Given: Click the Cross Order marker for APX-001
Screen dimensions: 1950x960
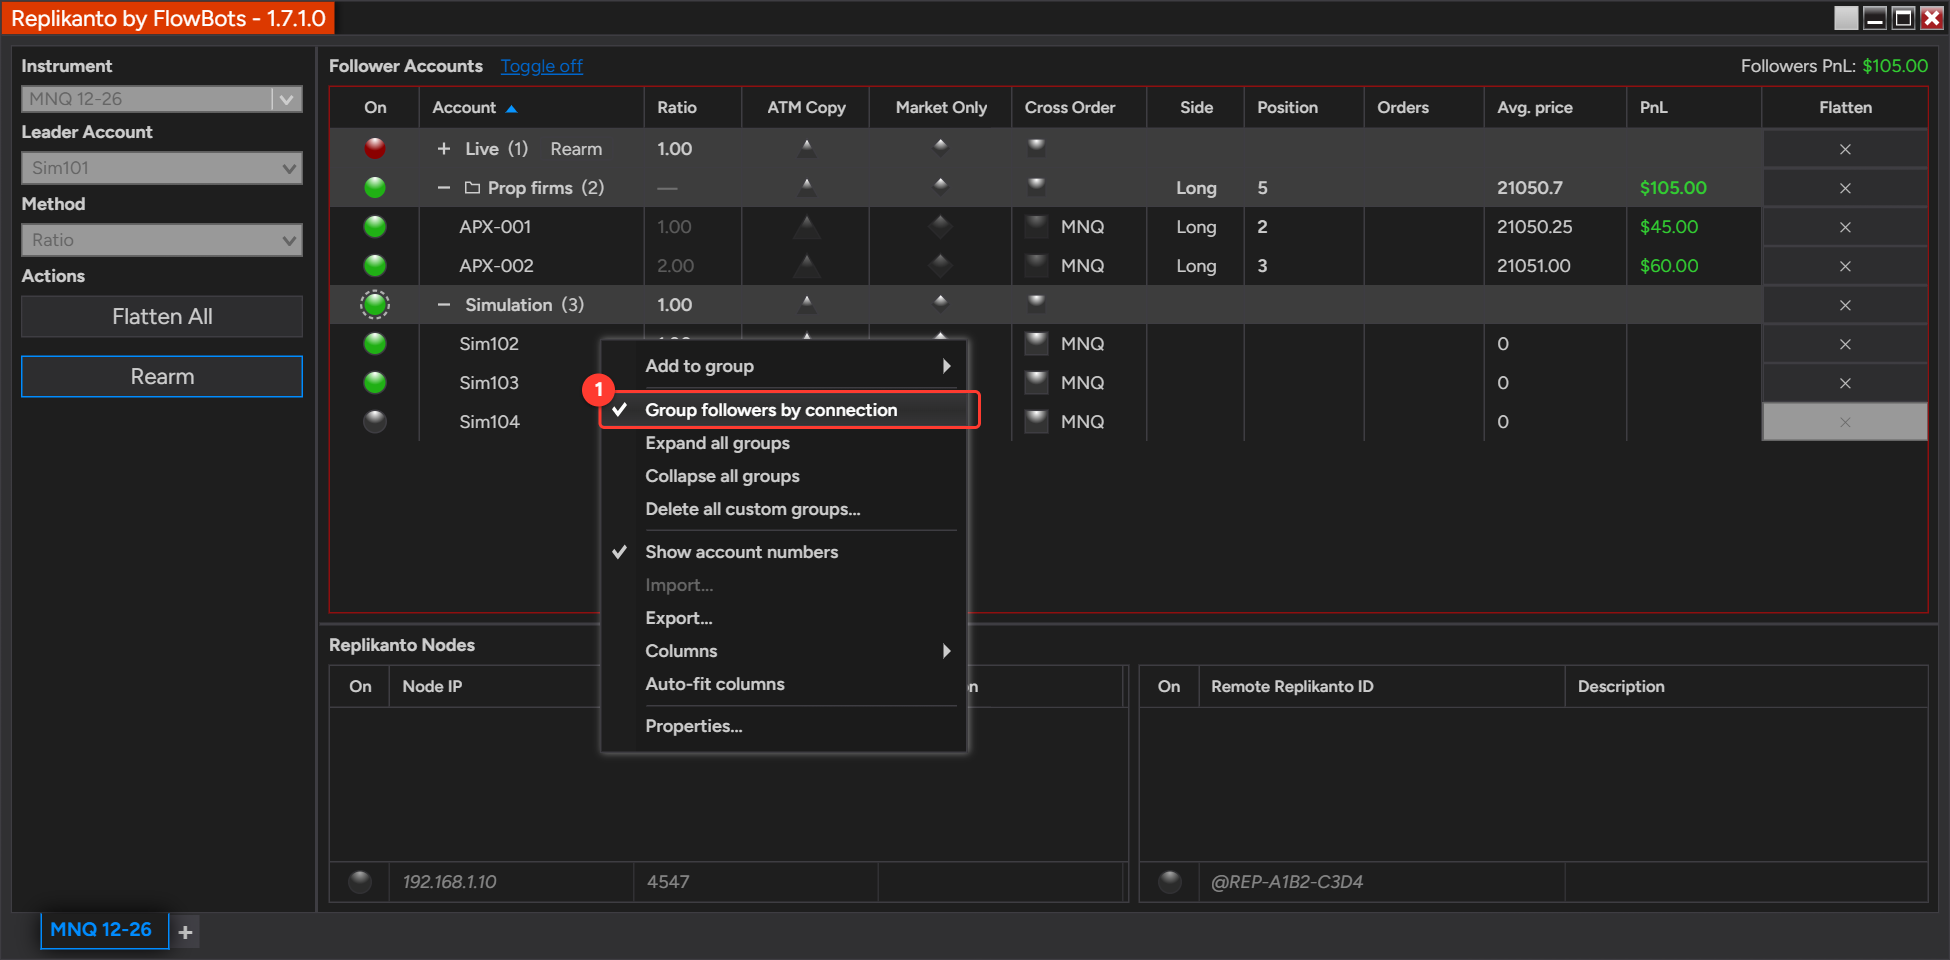Looking at the screenshot, I should [x=1037, y=226].
